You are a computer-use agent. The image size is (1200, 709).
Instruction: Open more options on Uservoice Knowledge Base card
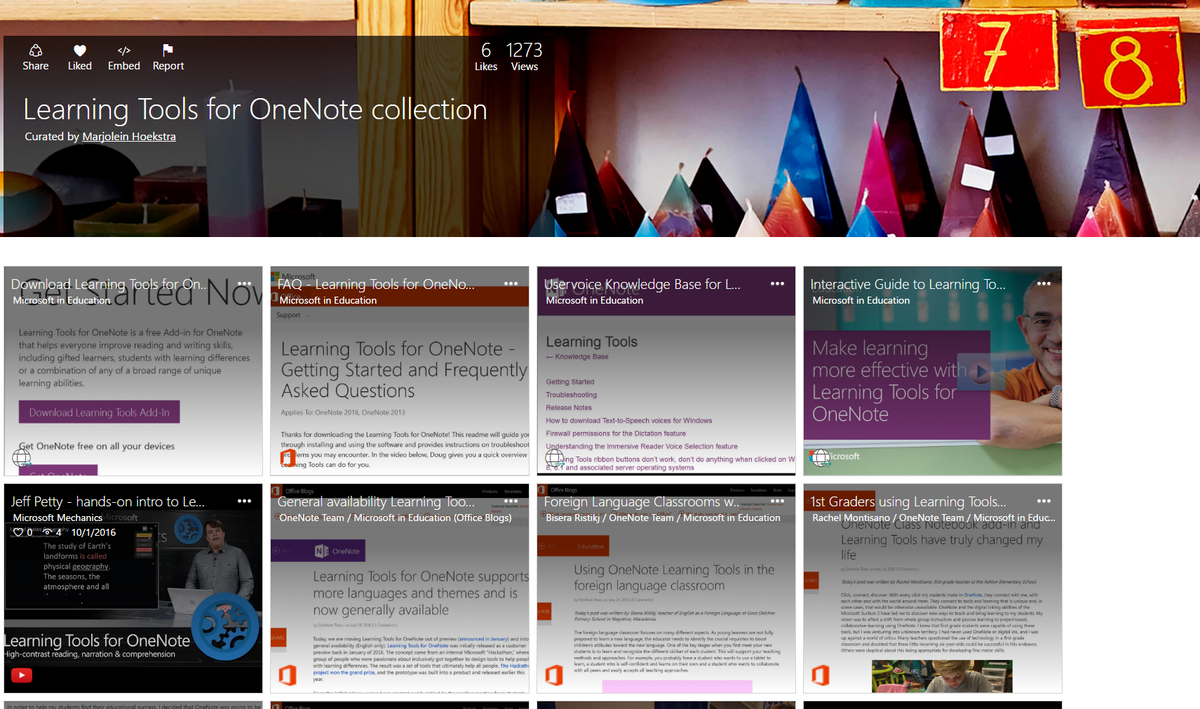777,284
